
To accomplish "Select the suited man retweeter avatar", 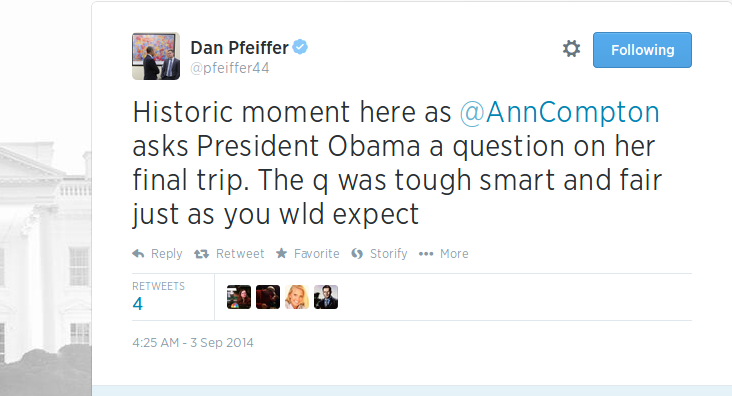I will (326, 297).
